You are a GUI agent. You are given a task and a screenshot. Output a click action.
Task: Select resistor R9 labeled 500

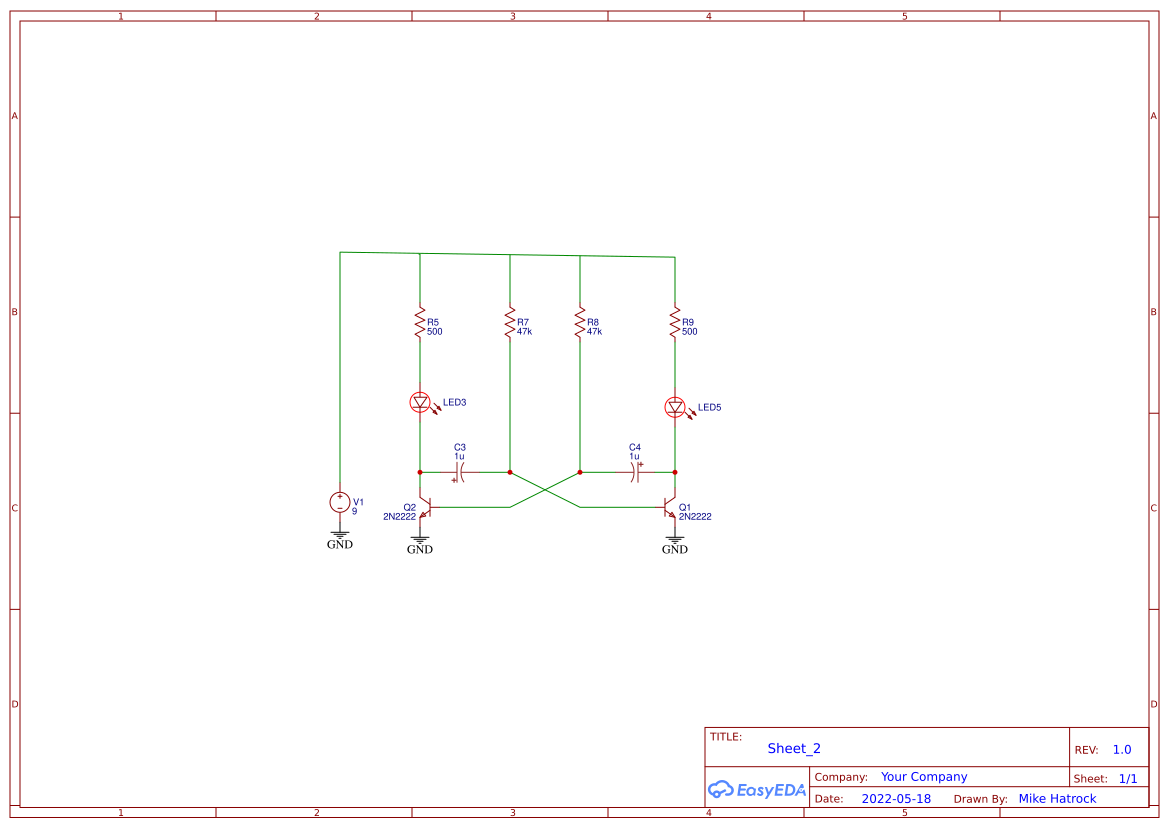point(676,323)
